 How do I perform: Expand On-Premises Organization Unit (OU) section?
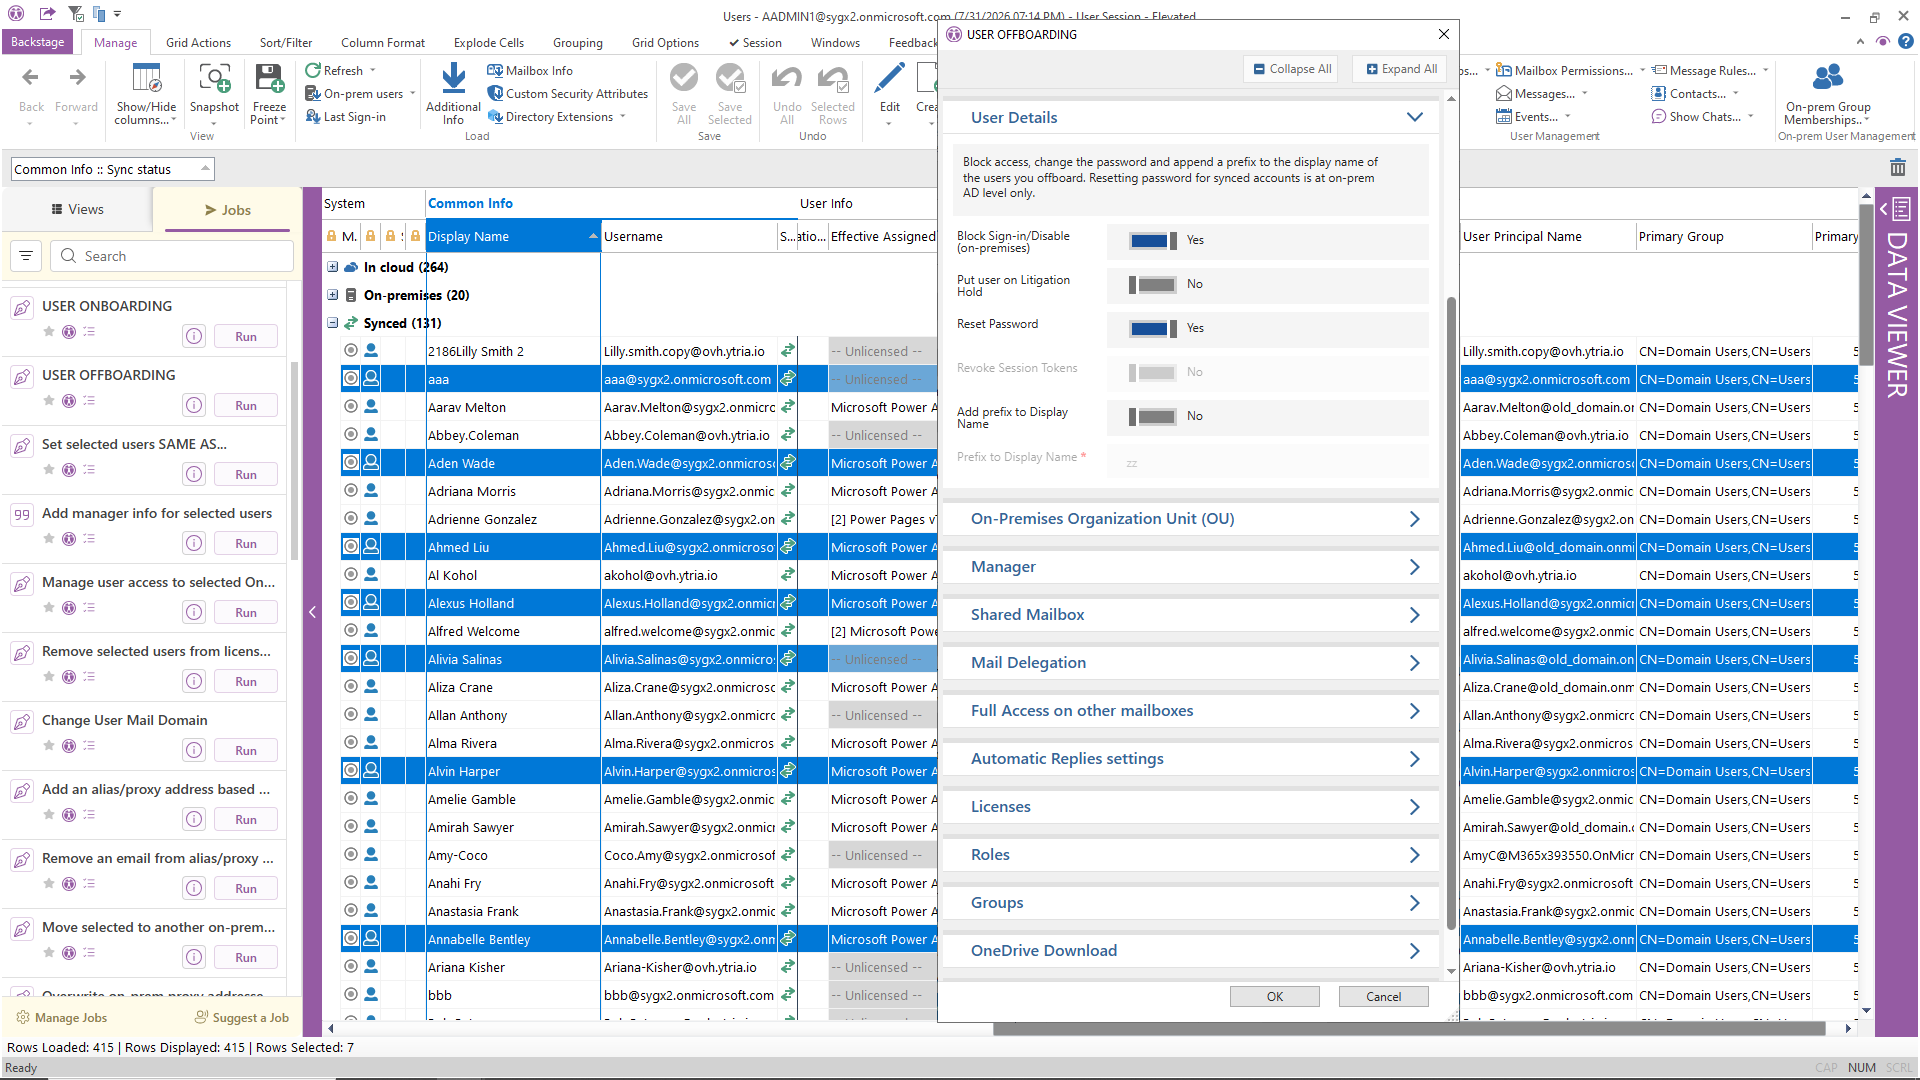(x=1414, y=519)
